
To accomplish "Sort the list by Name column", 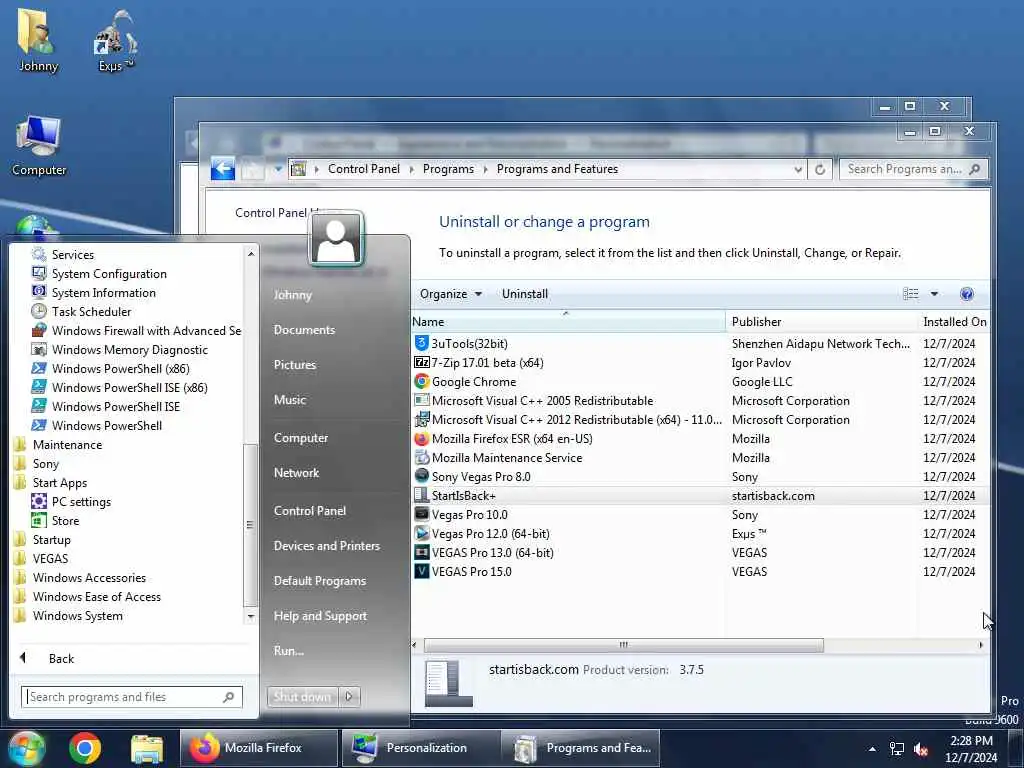I will pos(568,321).
